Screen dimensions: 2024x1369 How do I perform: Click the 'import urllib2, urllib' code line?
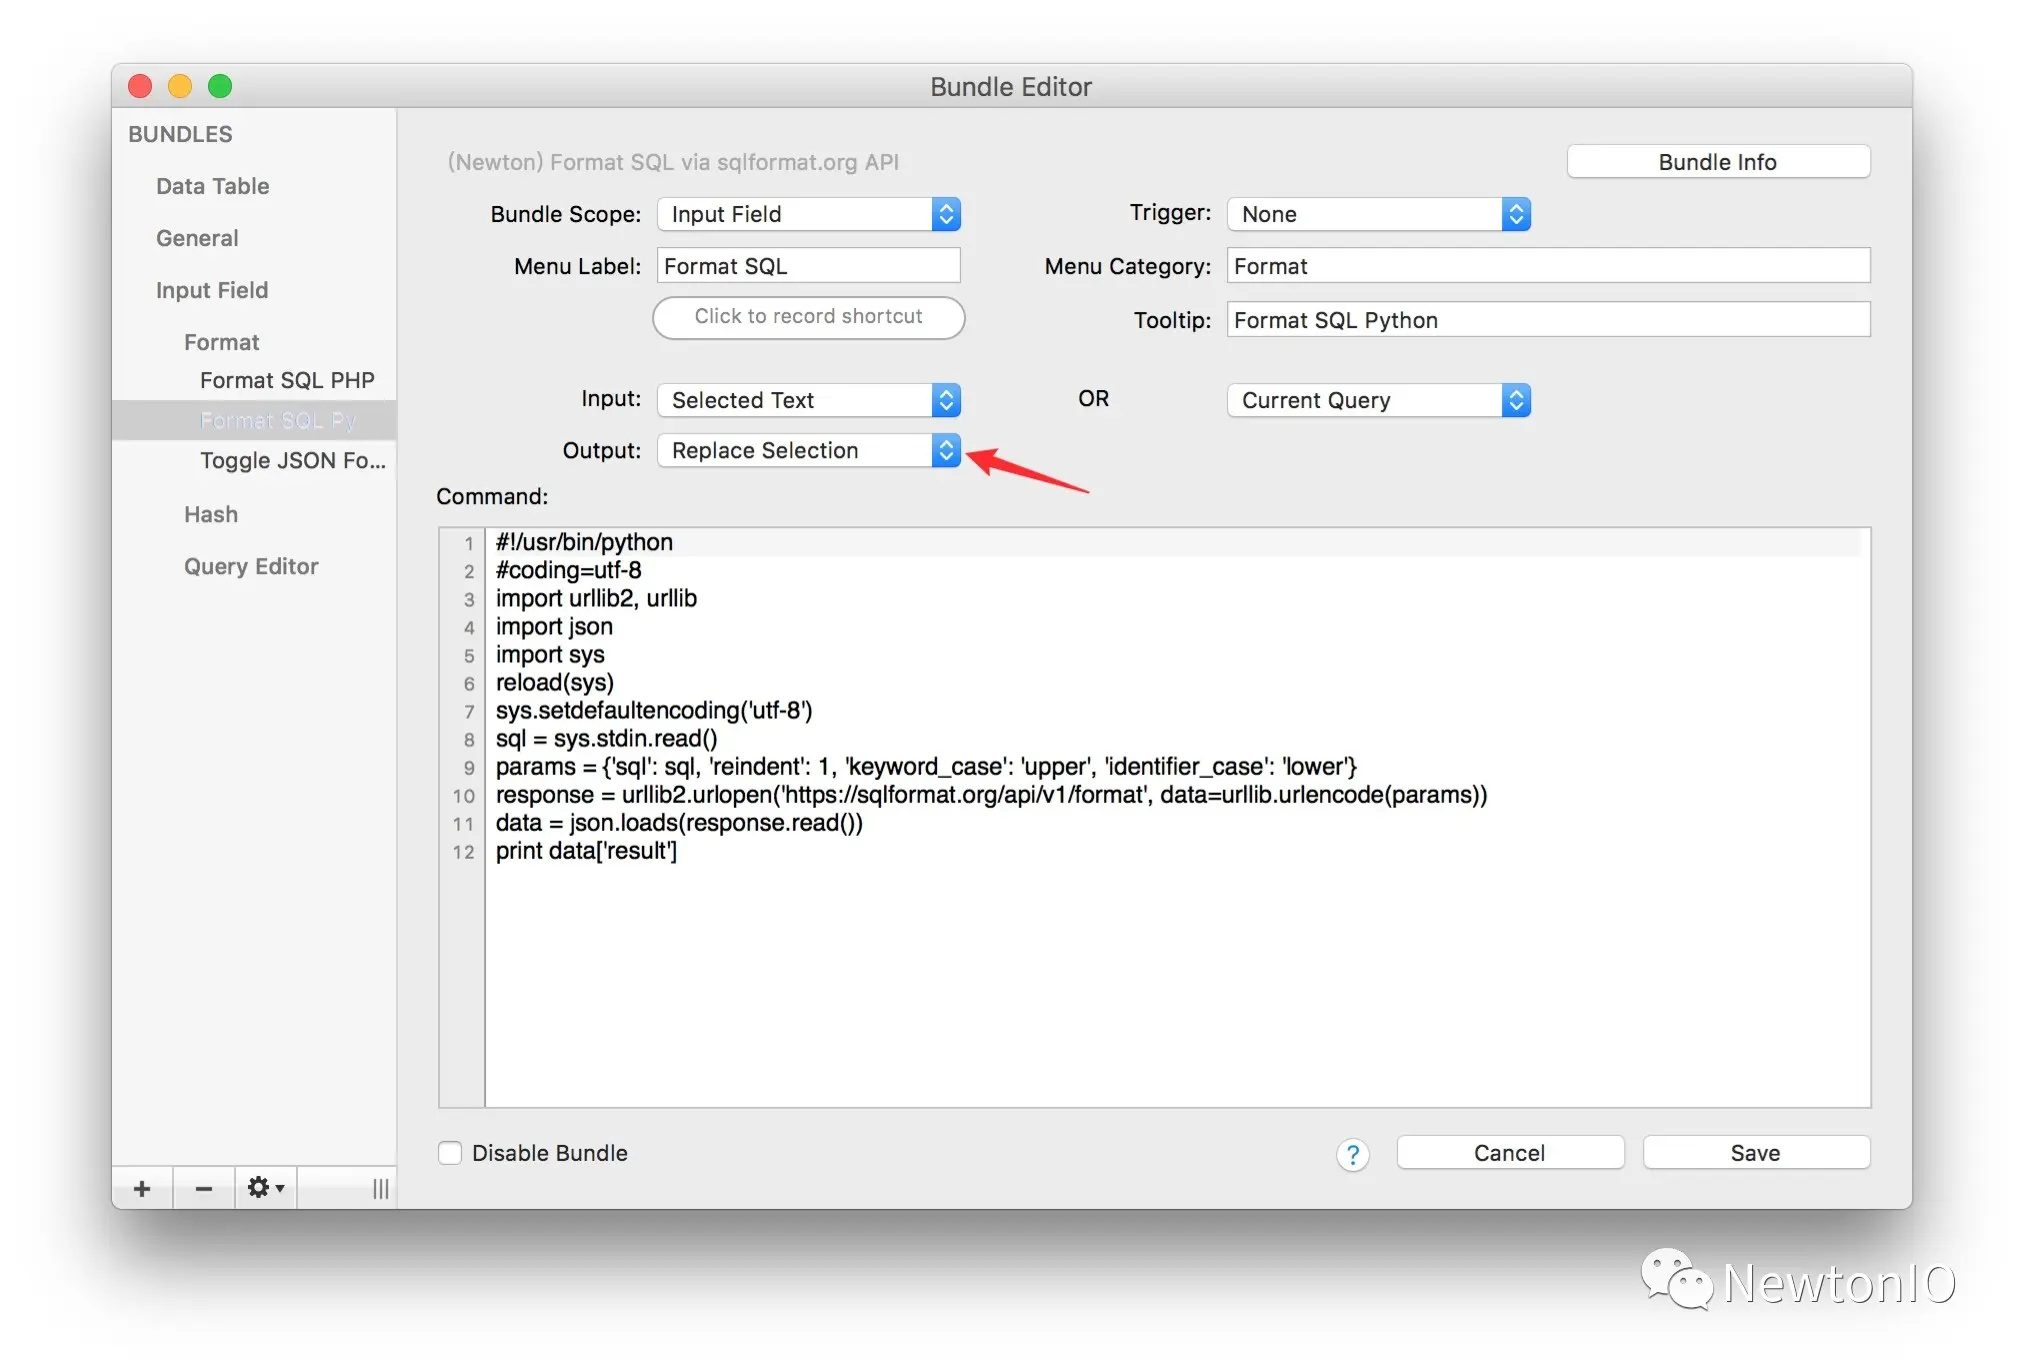596,598
